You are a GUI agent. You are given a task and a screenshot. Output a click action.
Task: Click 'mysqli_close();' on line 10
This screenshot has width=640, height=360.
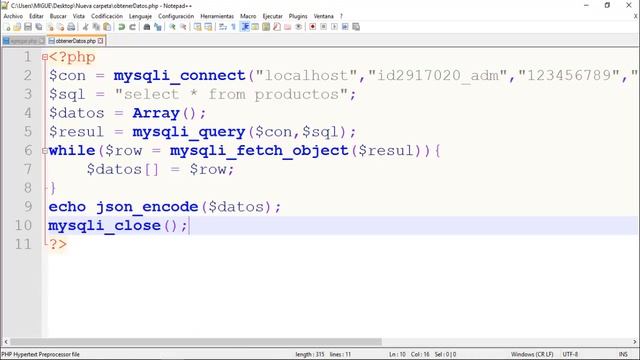tap(118, 225)
